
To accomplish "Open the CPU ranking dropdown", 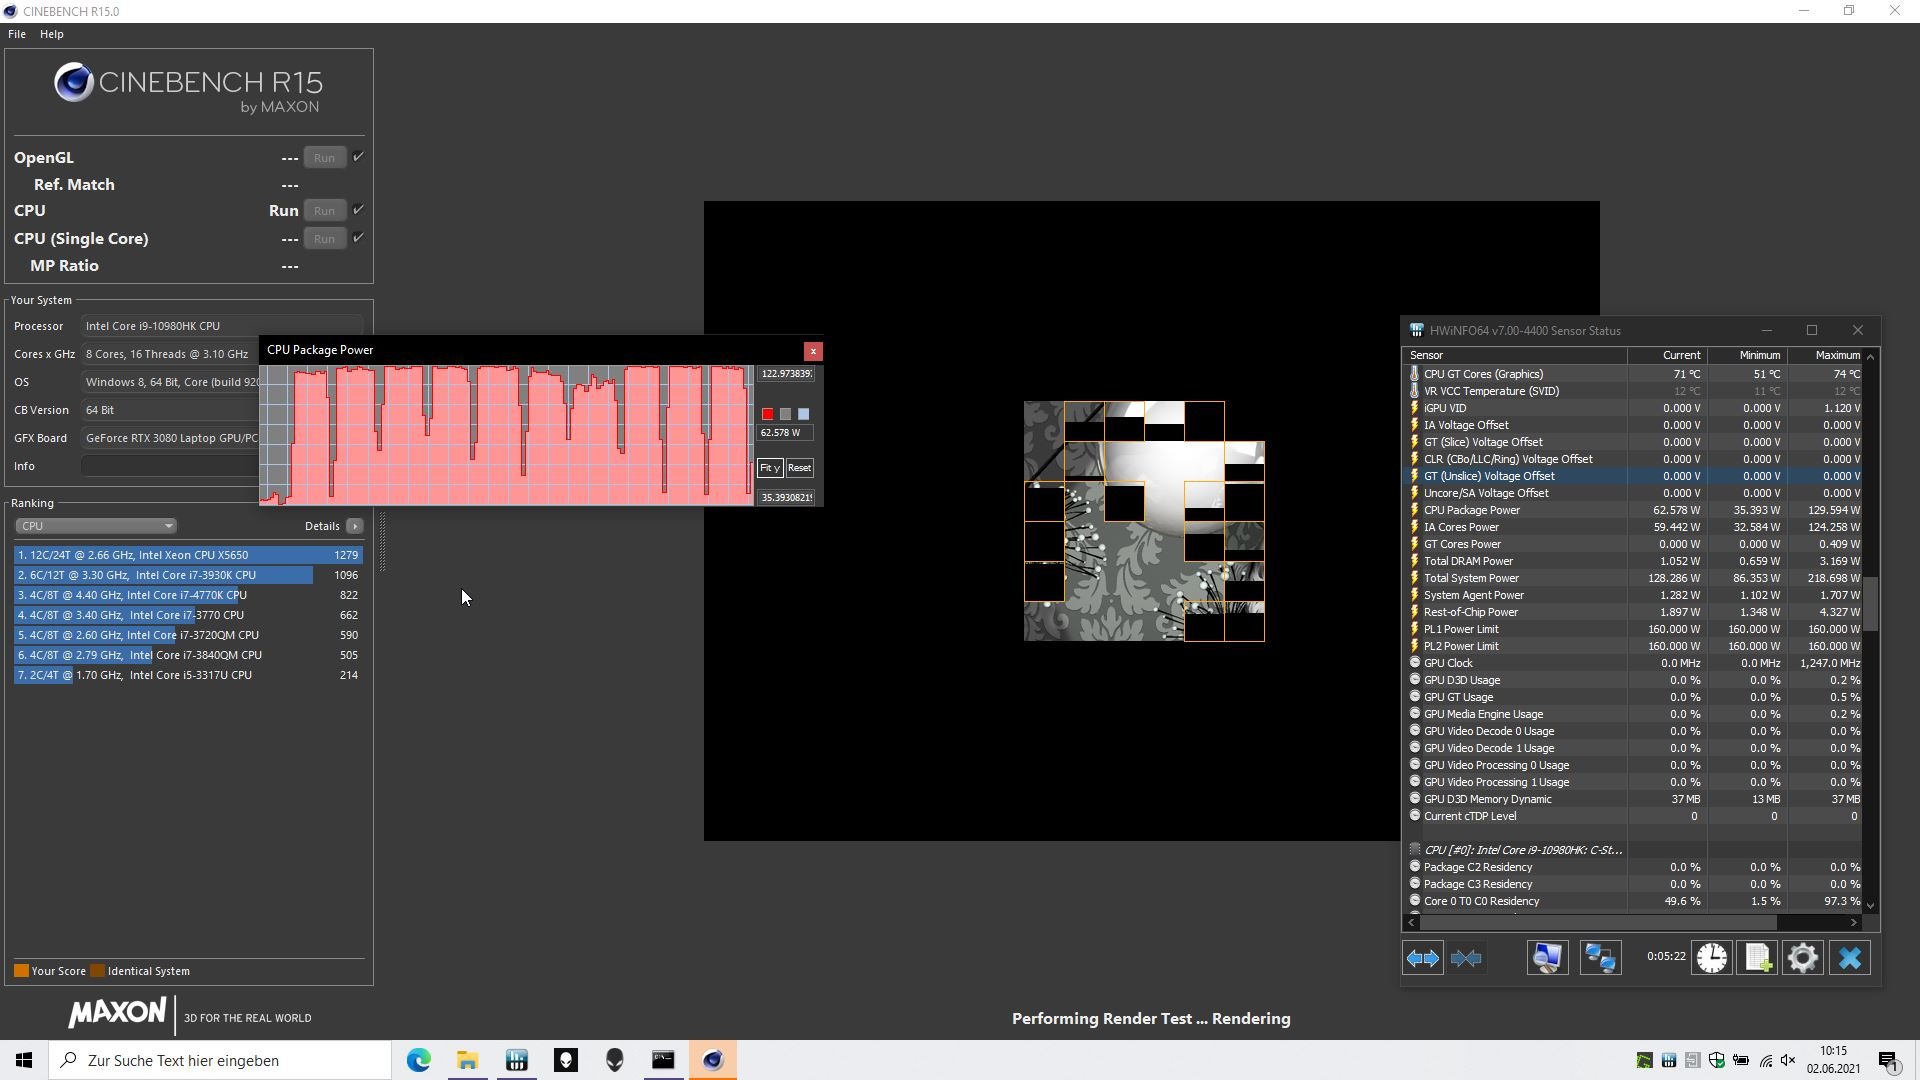I will 96,526.
